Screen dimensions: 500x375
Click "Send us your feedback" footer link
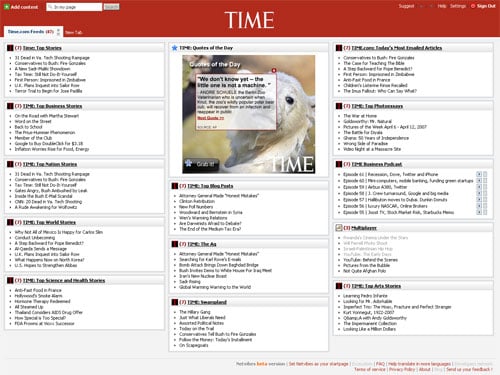469,369
